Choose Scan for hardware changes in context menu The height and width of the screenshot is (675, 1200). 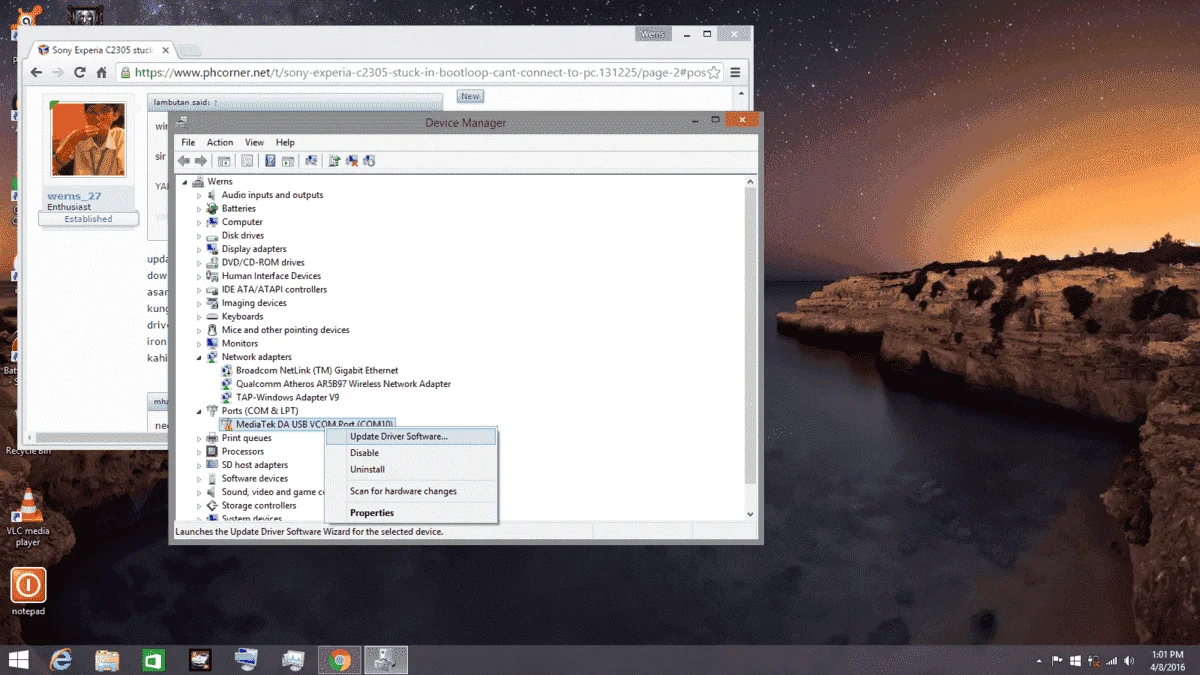click(411, 491)
